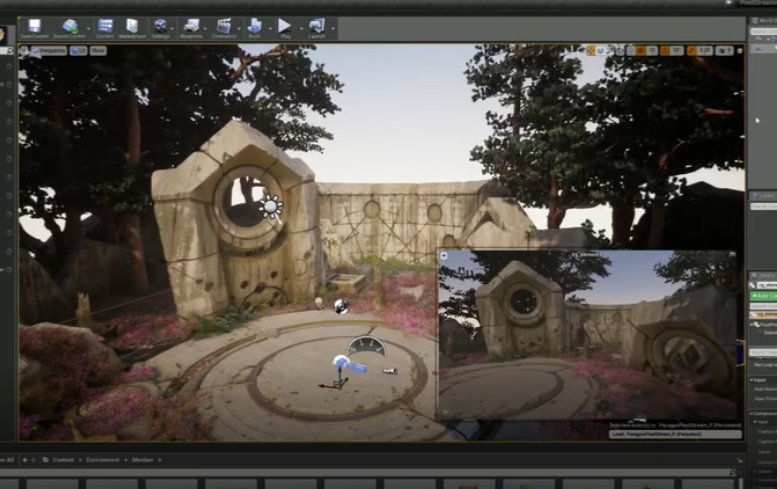Open the Meshes breadcrumb folder
777x489 pixels.
coord(143,460)
